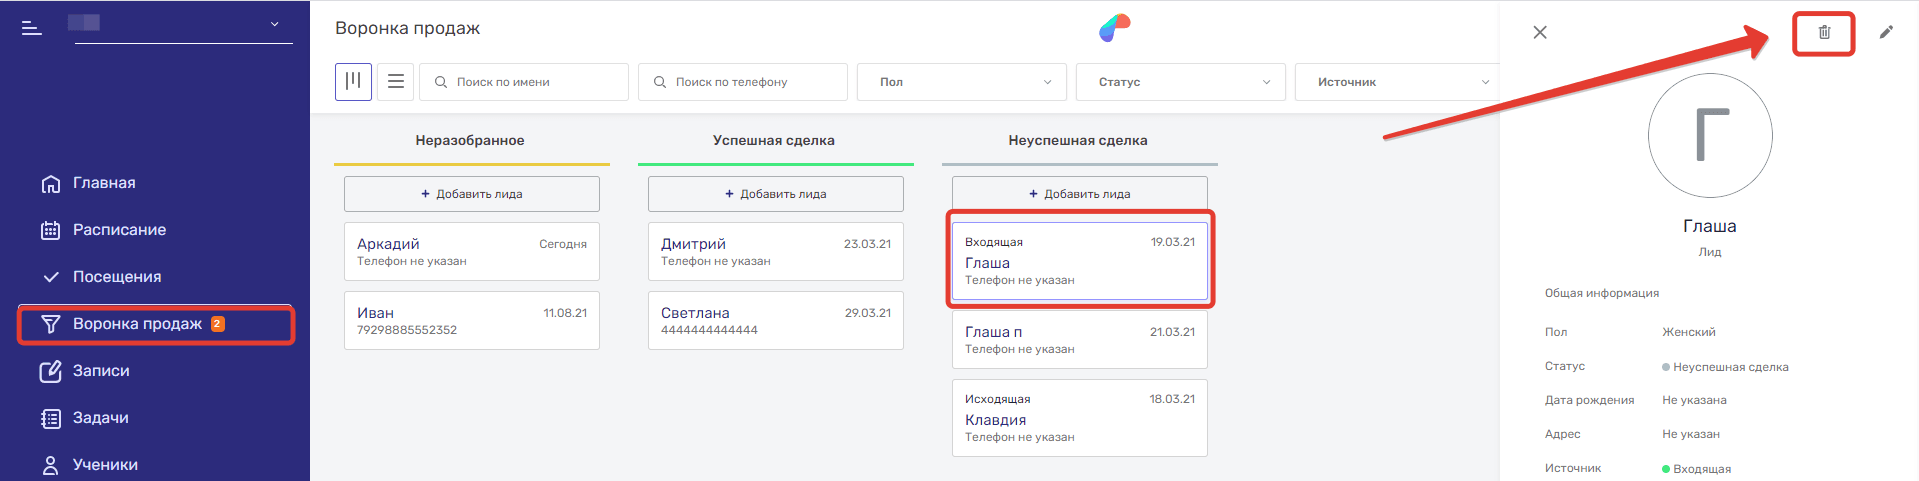This screenshot has width=1919, height=481.
Task: Click the trash delete icon for lead
Action: 1823,33
